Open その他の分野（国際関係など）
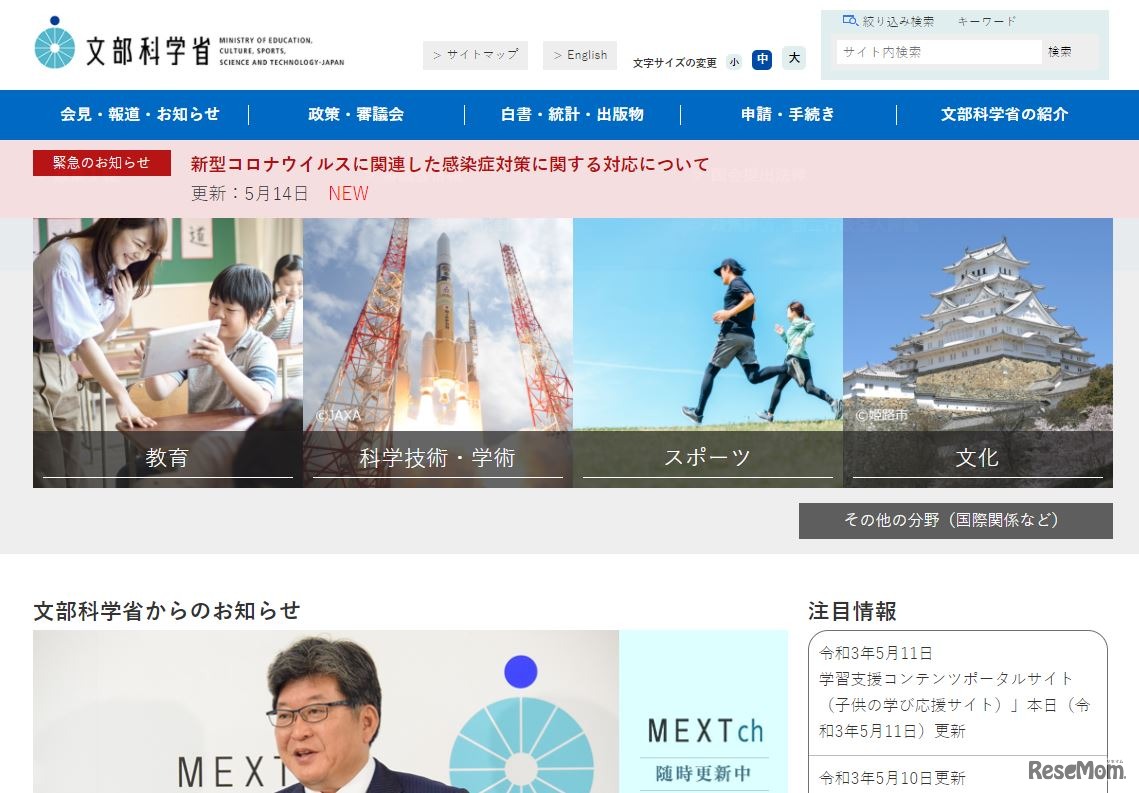The width and height of the screenshot is (1139, 793). [x=956, y=520]
